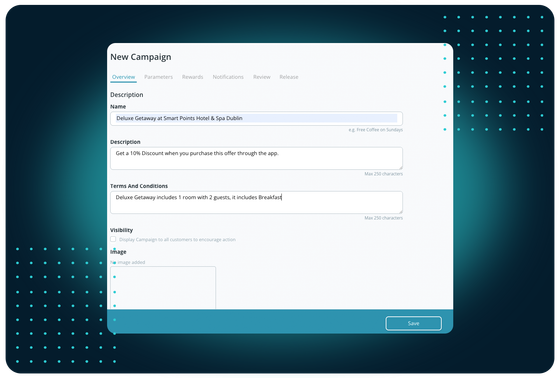Switch to the Release tab
The image size is (560, 378).
click(289, 77)
